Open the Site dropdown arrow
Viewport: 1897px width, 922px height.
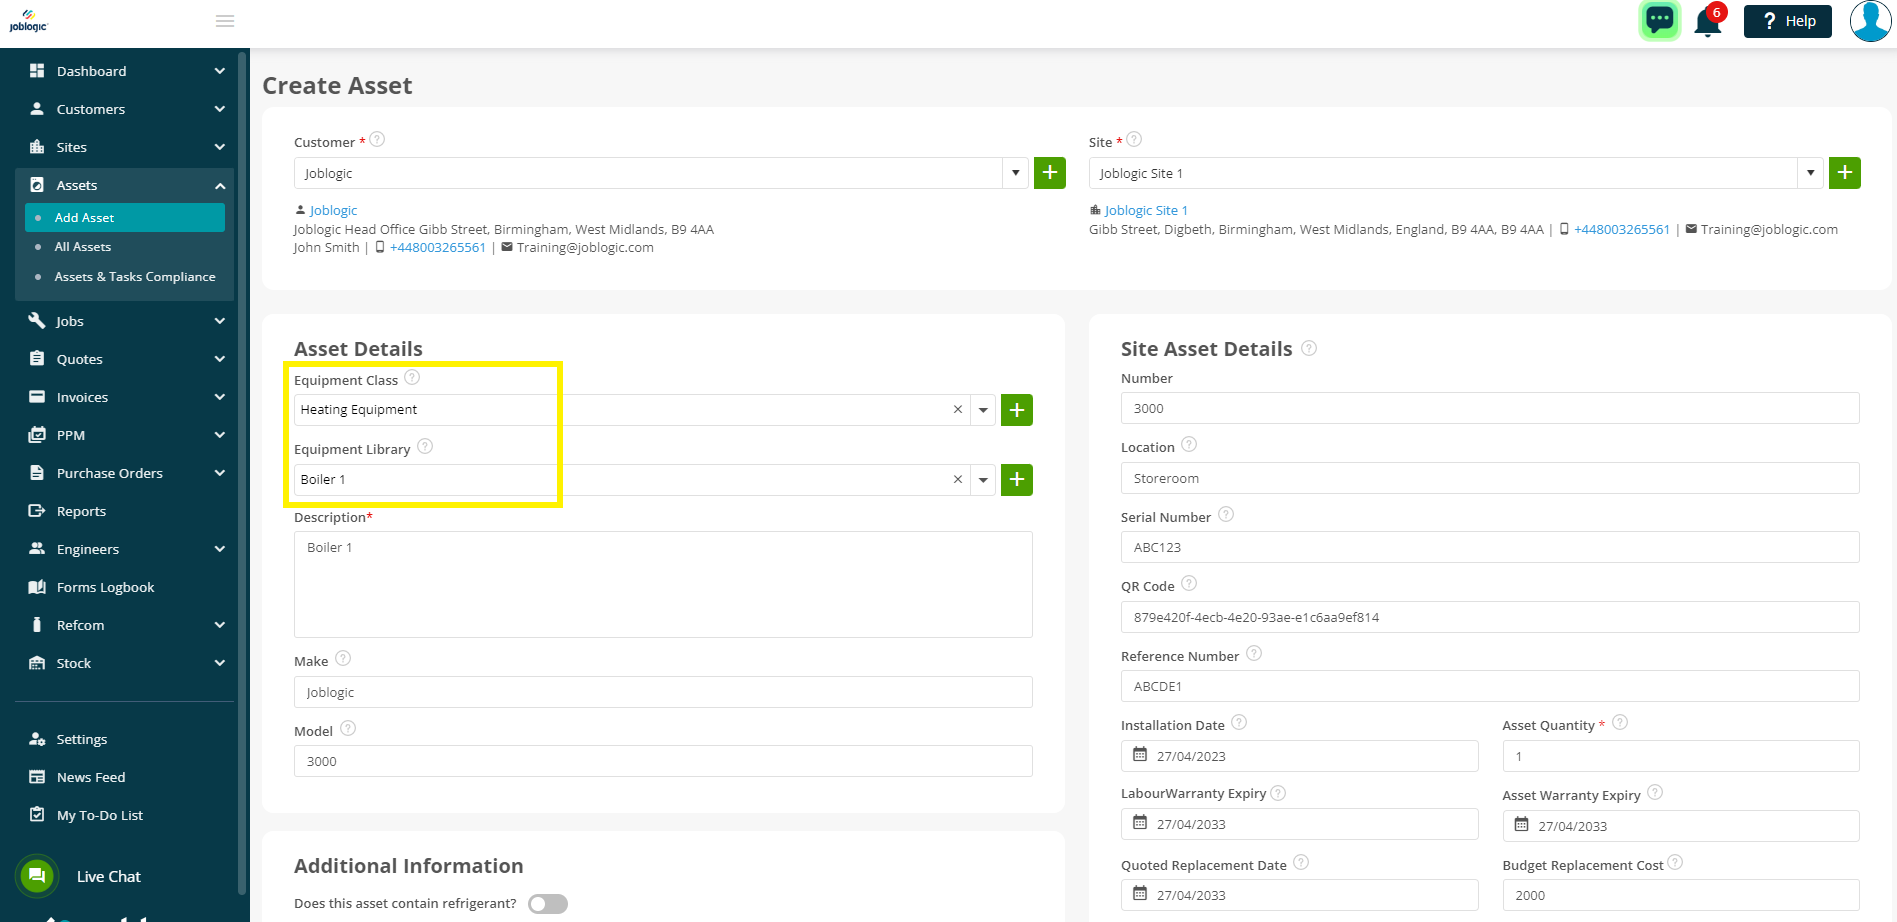pos(1810,173)
